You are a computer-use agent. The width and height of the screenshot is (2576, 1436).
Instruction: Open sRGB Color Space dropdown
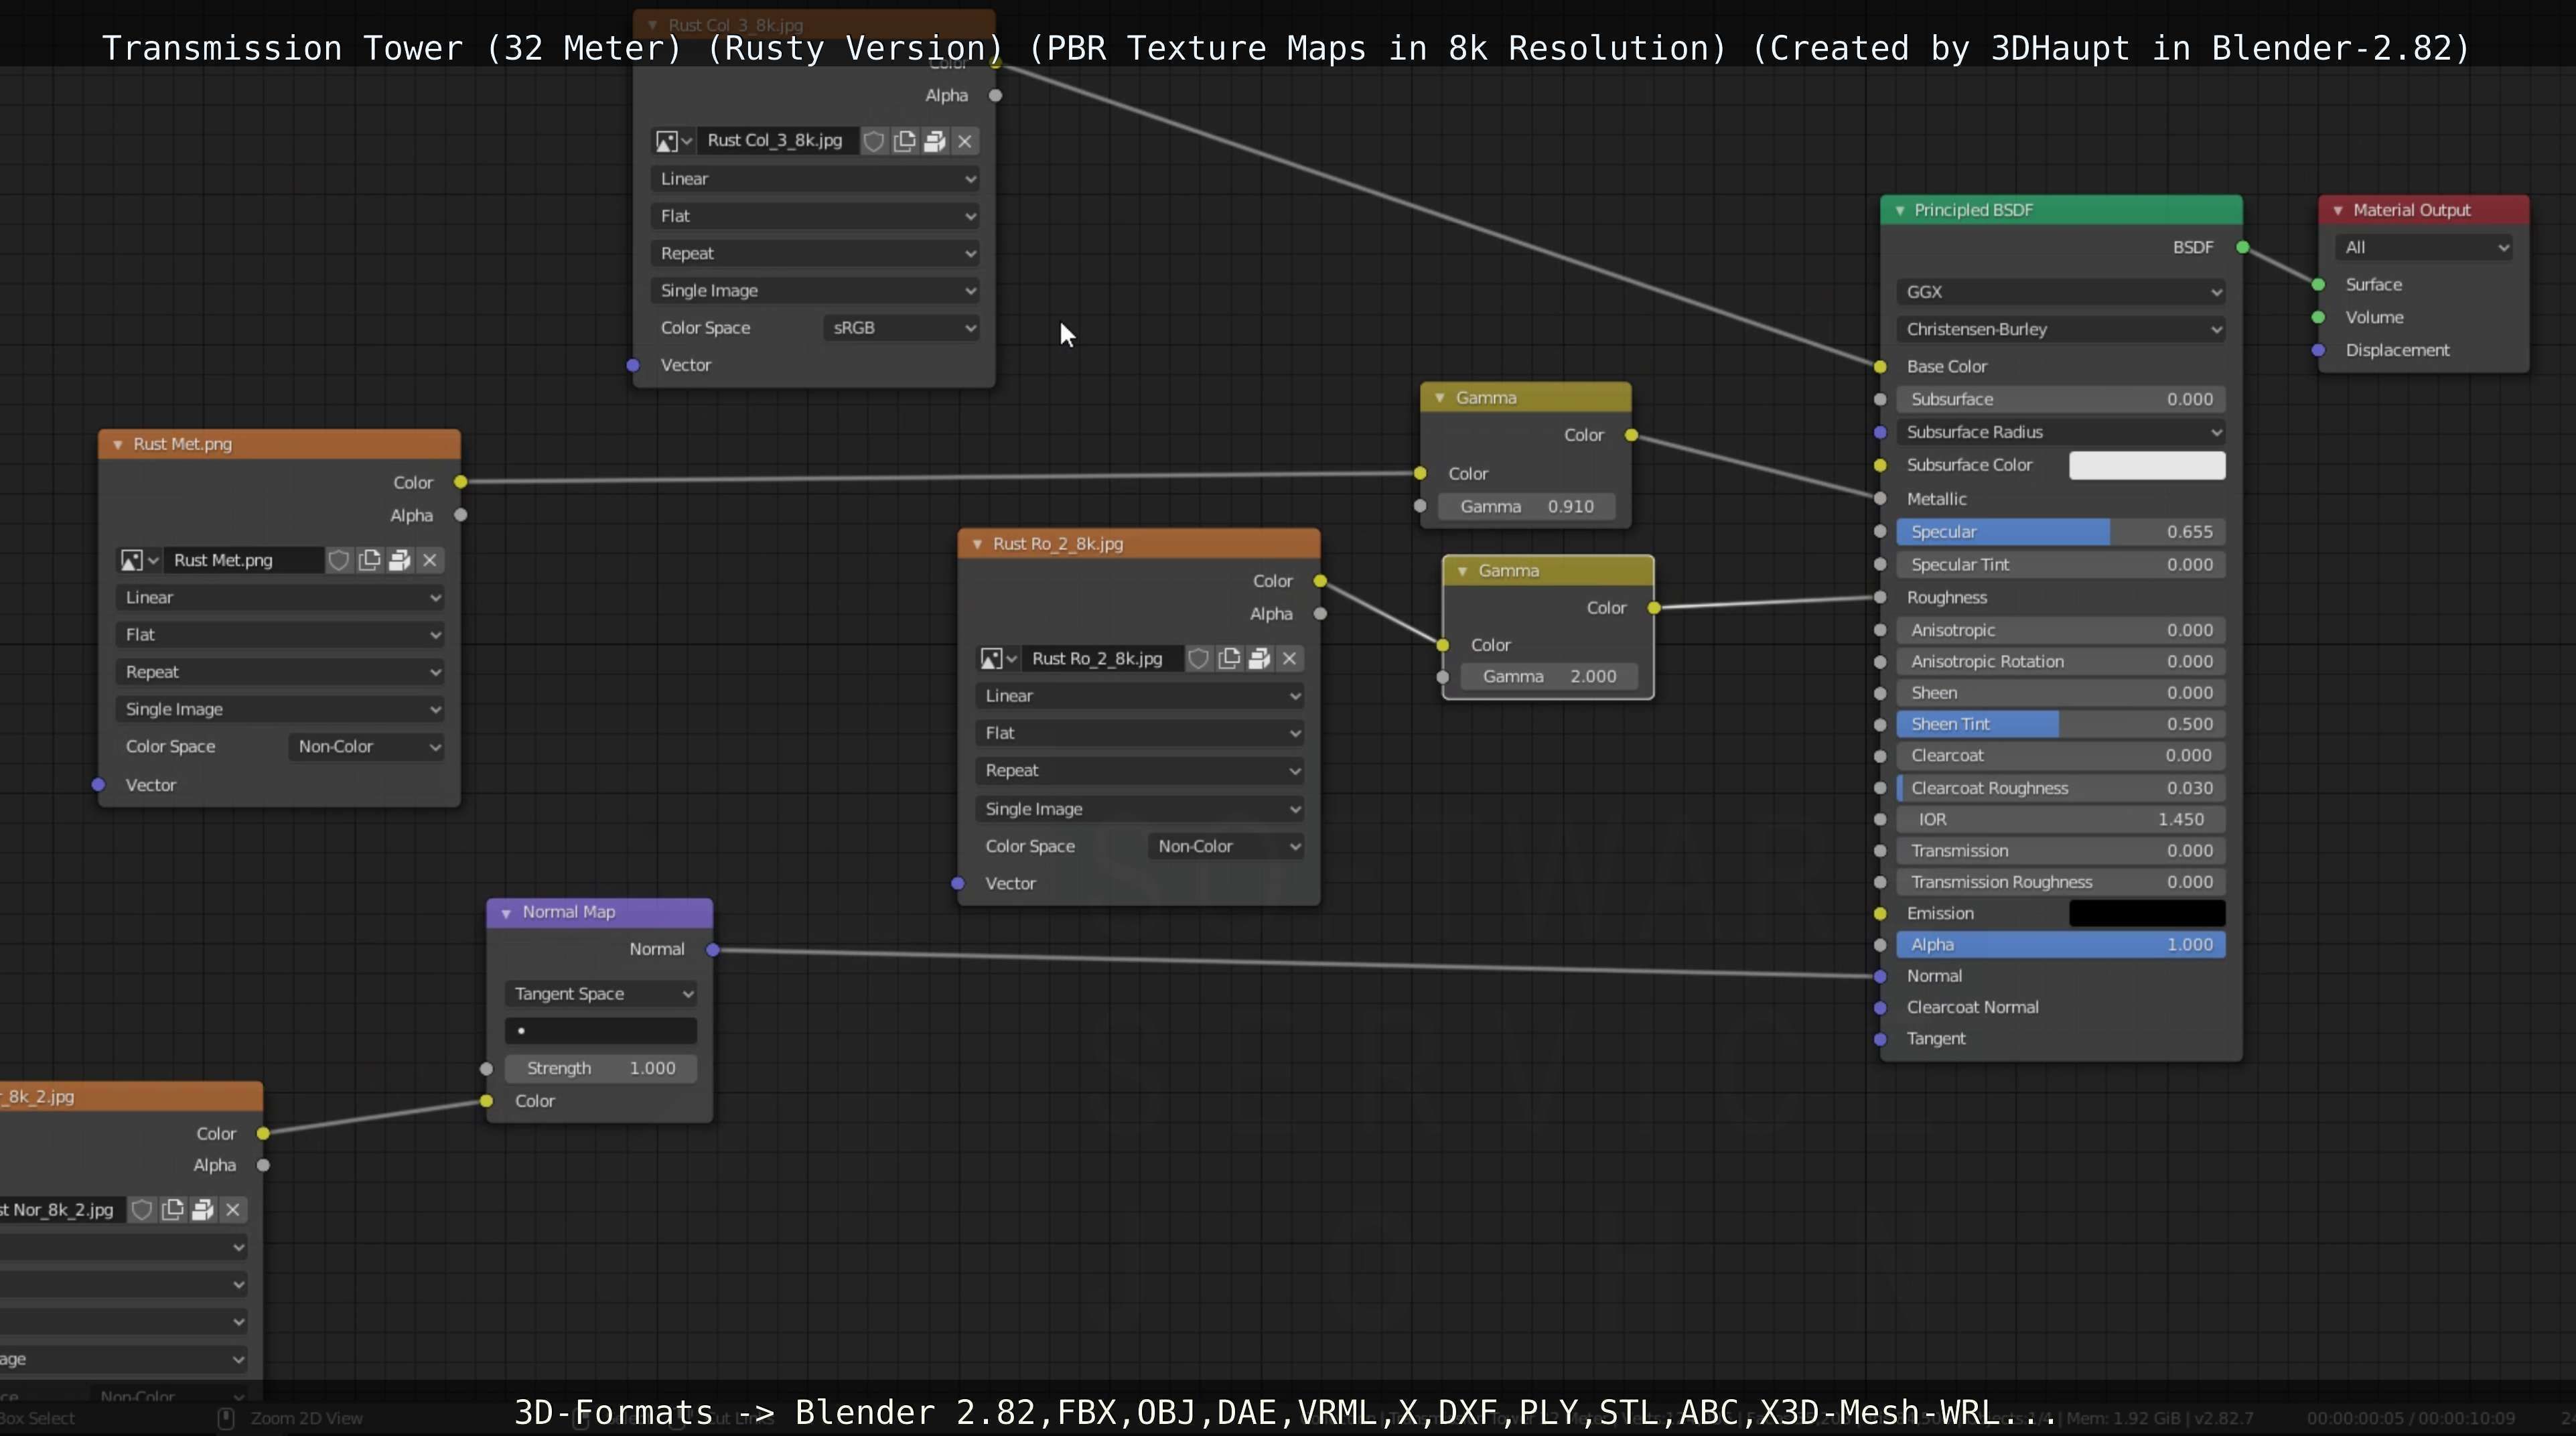pyautogui.click(x=901, y=328)
